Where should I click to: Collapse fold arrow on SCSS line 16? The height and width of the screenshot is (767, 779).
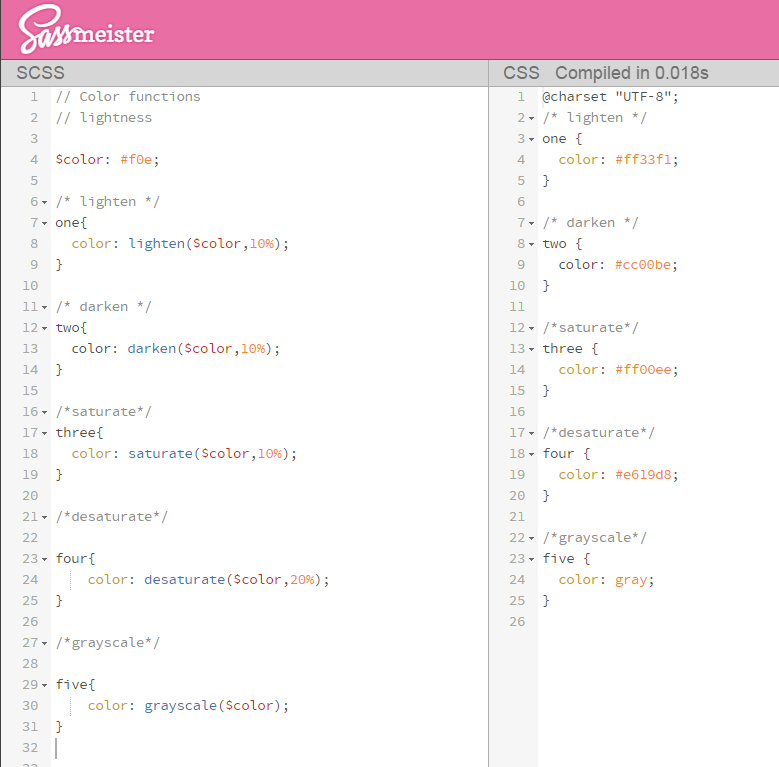[45, 412]
